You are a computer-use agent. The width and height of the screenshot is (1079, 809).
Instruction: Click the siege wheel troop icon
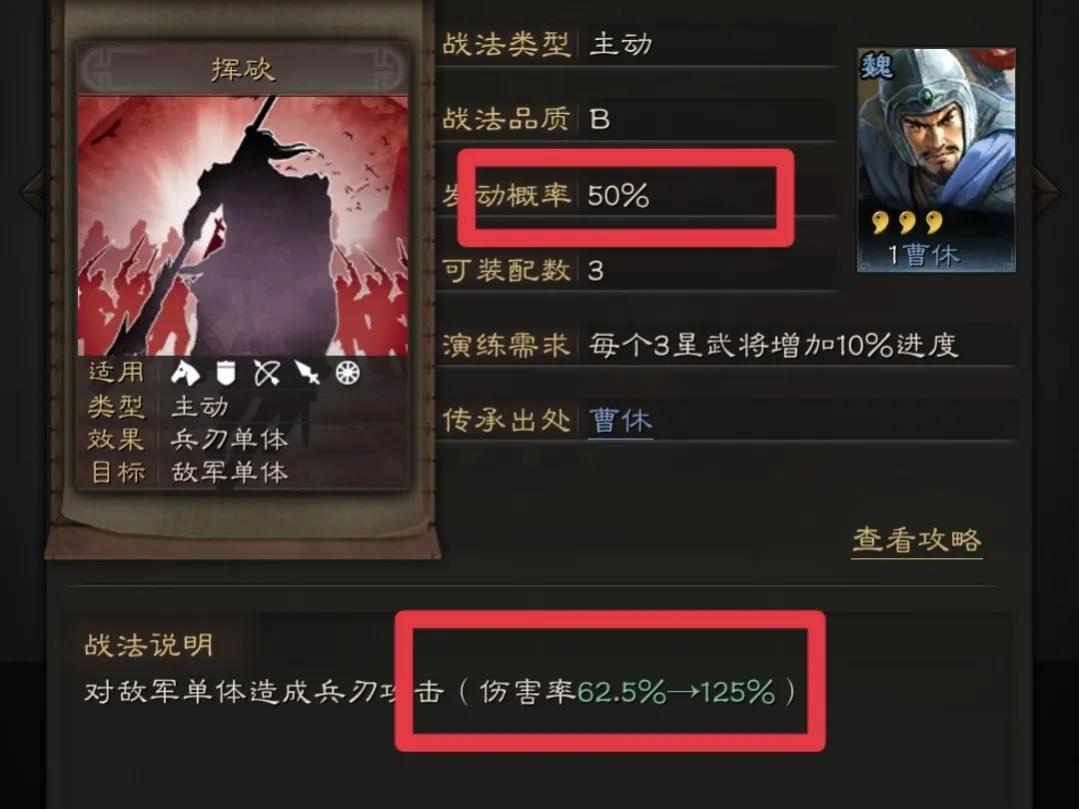[x=348, y=373]
